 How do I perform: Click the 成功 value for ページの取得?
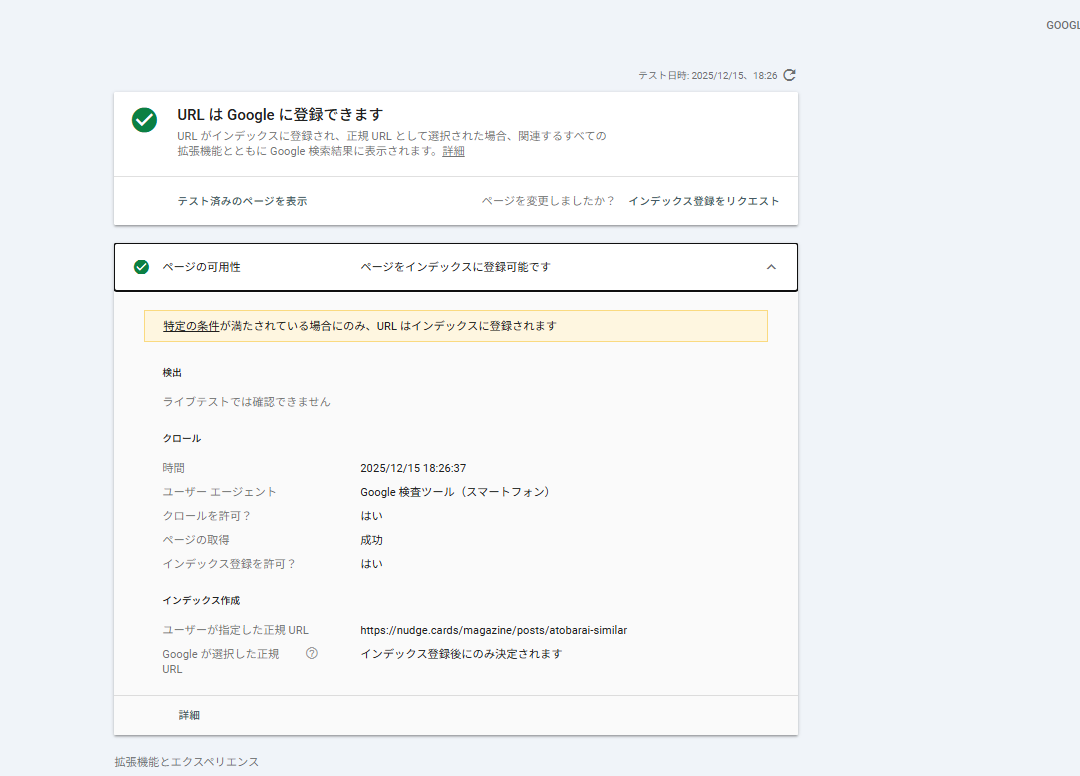coord(371,541)
